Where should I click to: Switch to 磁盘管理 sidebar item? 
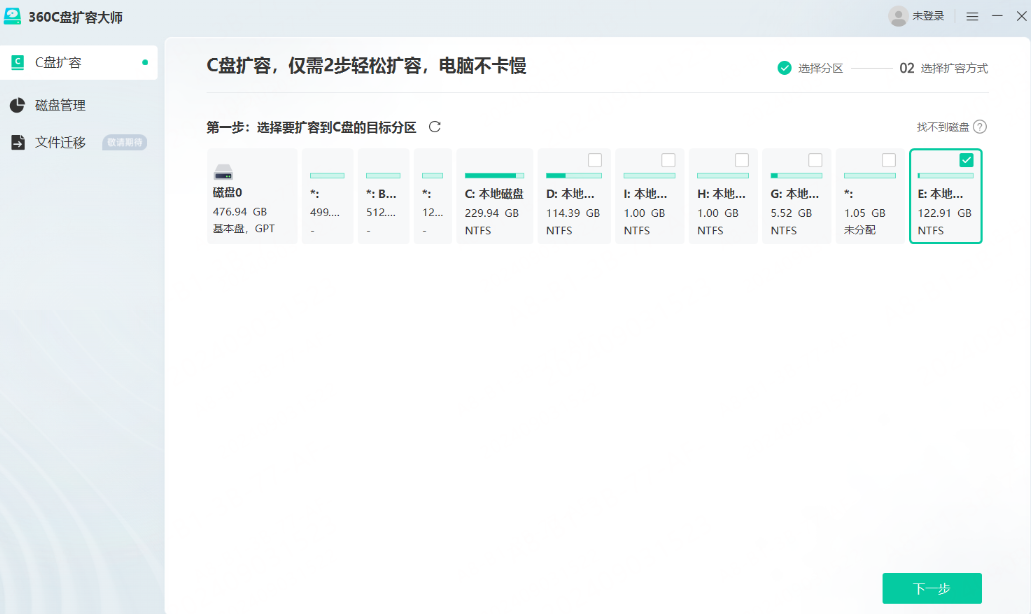click(60, 105)
